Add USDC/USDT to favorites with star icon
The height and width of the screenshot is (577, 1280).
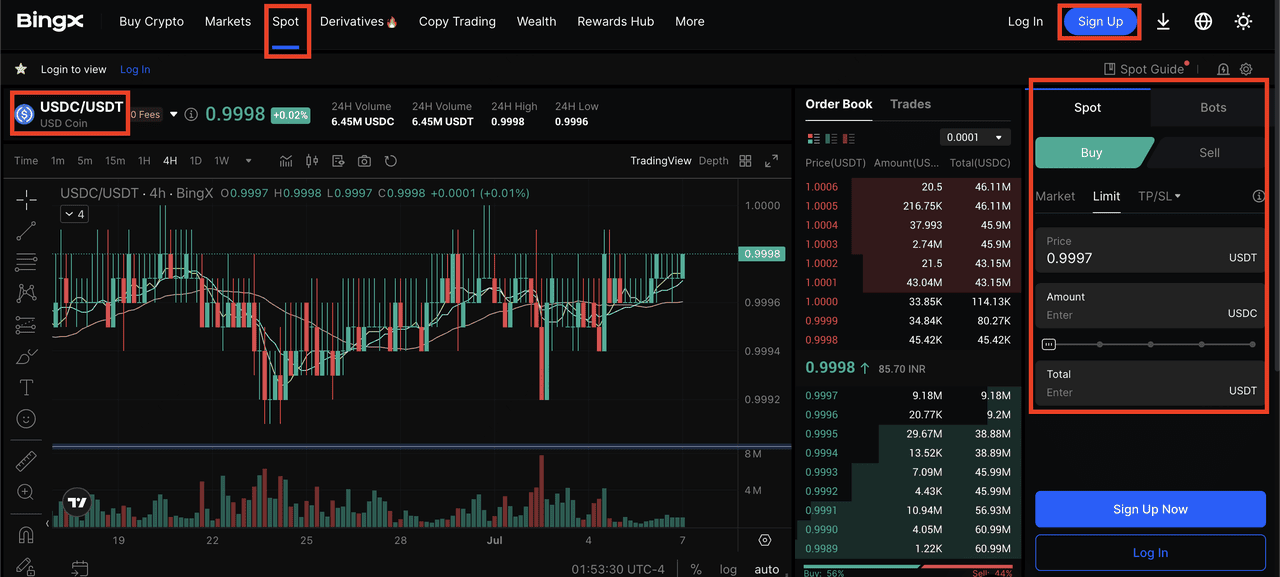[x=21, y=69]
